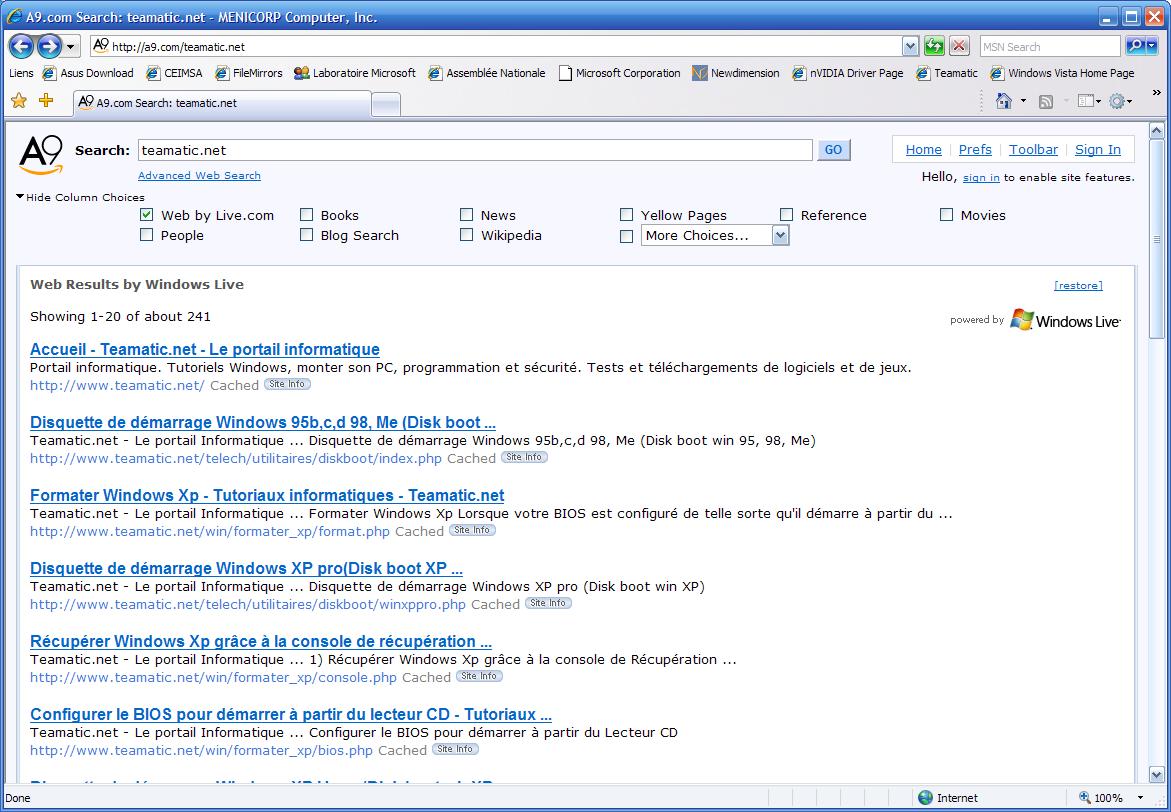Click Site Info for teamatic.net homepage
This screenshot has width=1171, height=812.
point(288,384)
